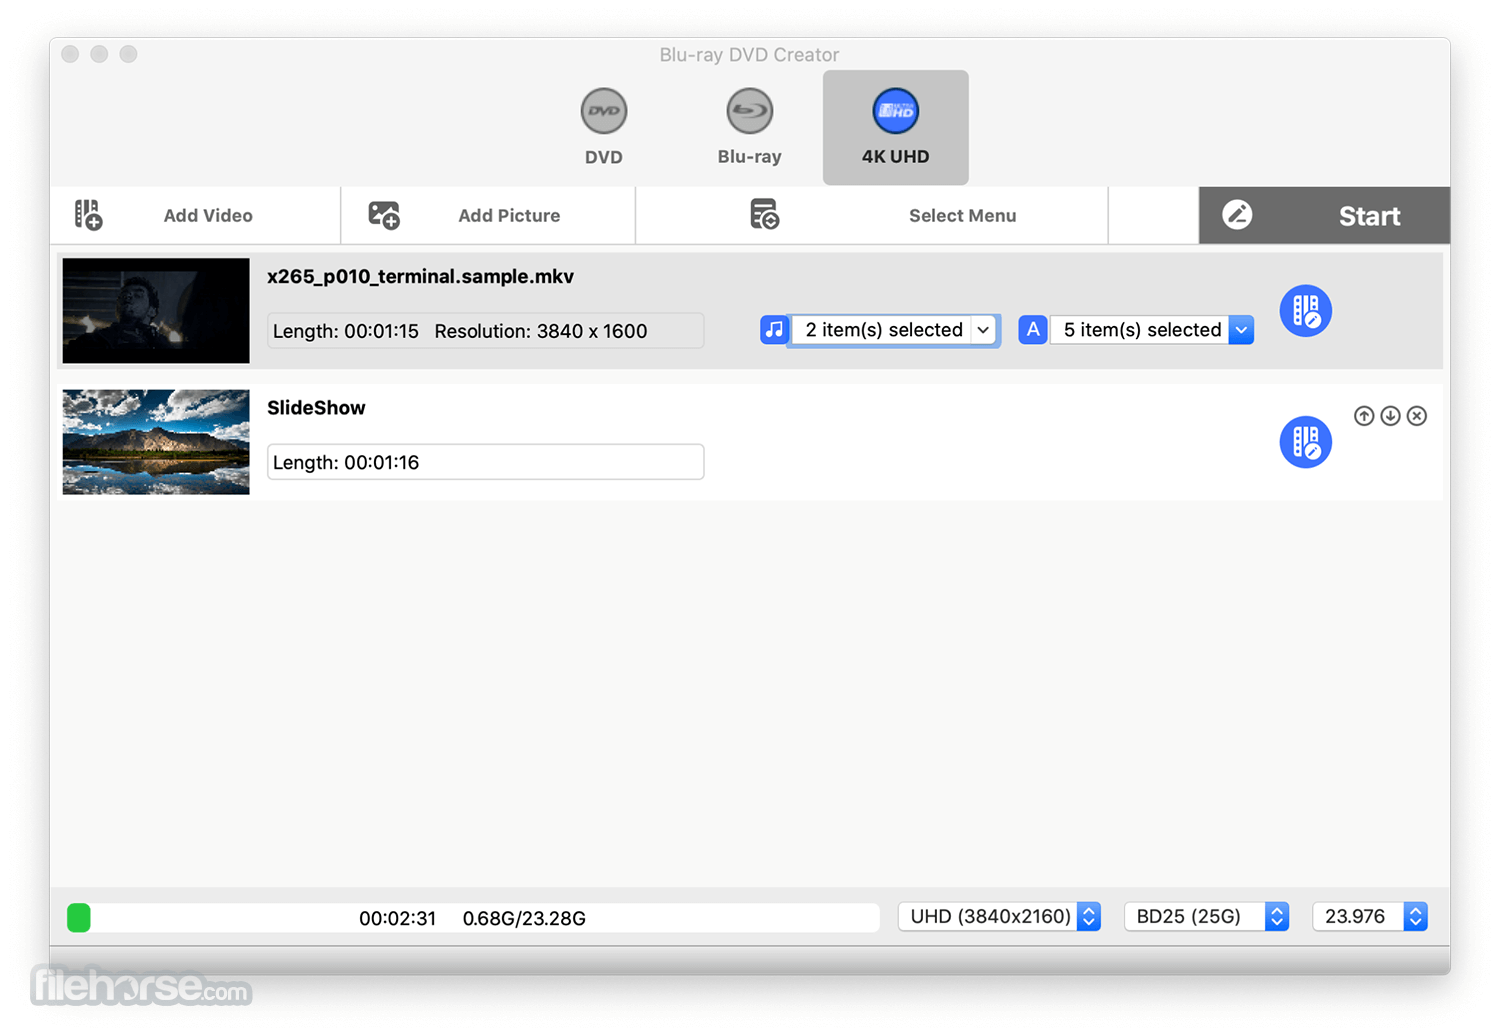Click the Length field of the SlideShow
Image resolution: width=1500 pixels, height=1036 pixels.
click(485, 461)
